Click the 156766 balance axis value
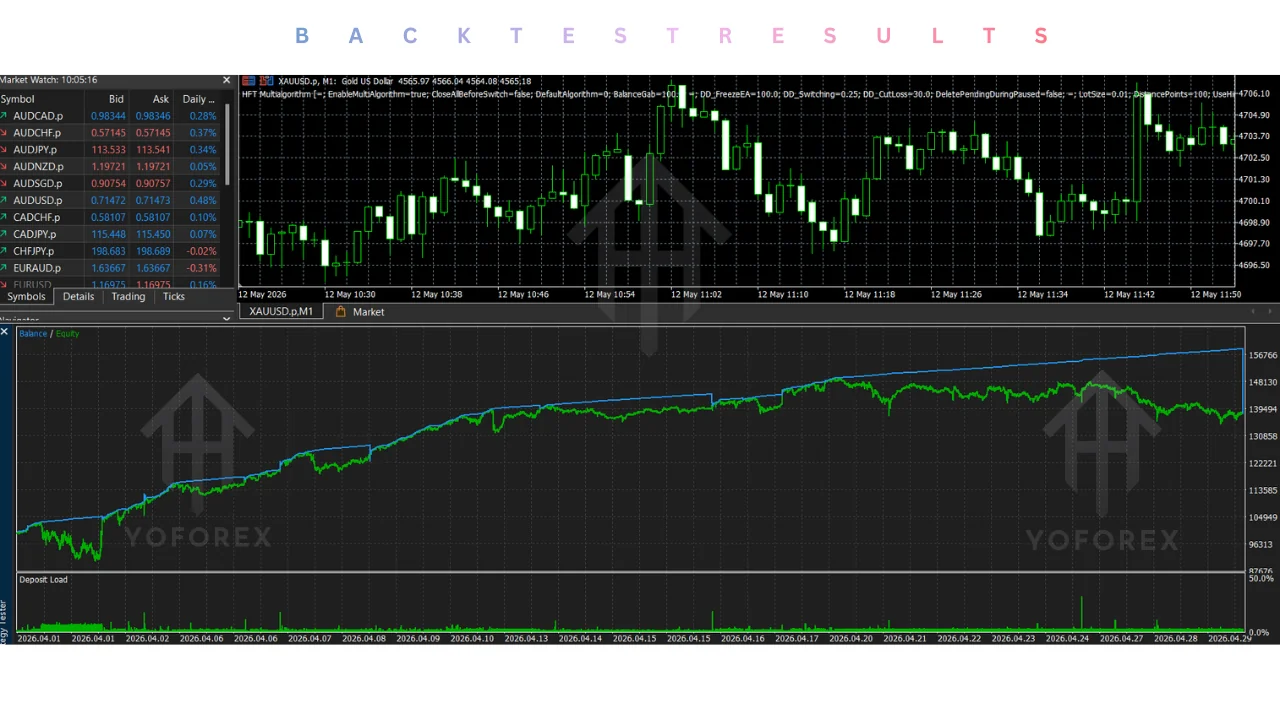1280x720 pixels. pos(1263,355)
